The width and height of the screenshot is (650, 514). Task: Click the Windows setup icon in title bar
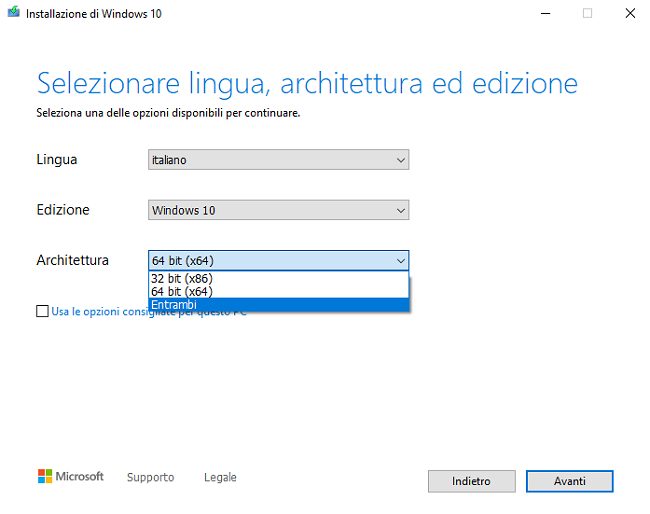pyautogui.click(x=14, y=14)
